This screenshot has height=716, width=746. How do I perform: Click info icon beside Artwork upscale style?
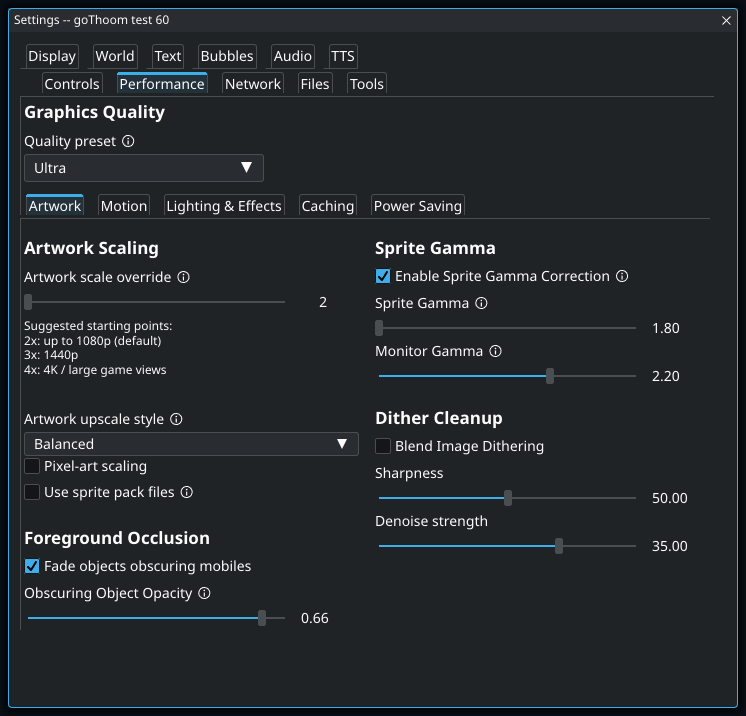point(177,419)
